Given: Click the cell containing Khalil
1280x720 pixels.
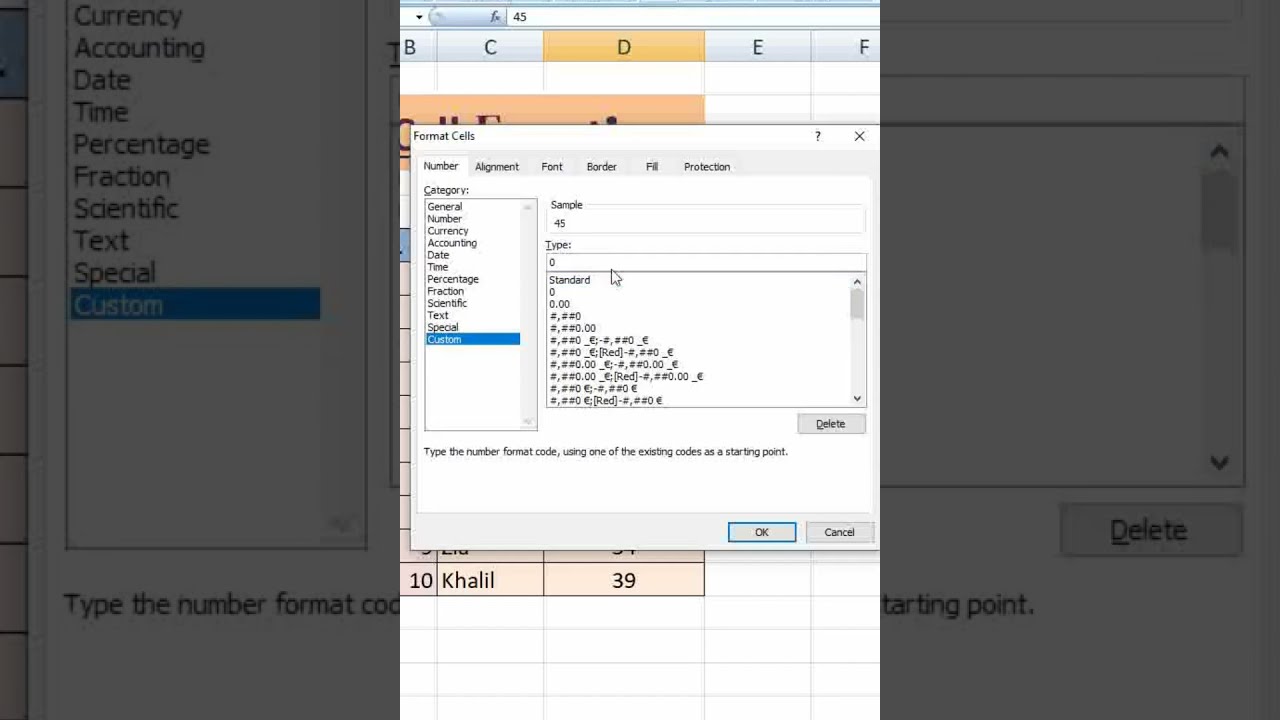Looking at the screenshot, I should point(490,581).
